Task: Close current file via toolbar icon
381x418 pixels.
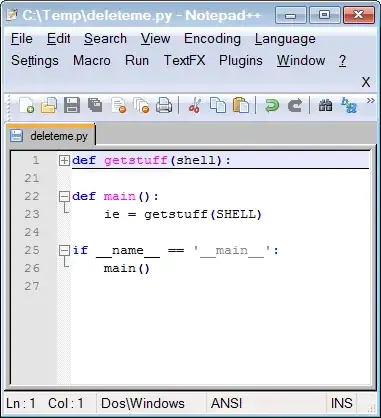Action: point(118,106)
